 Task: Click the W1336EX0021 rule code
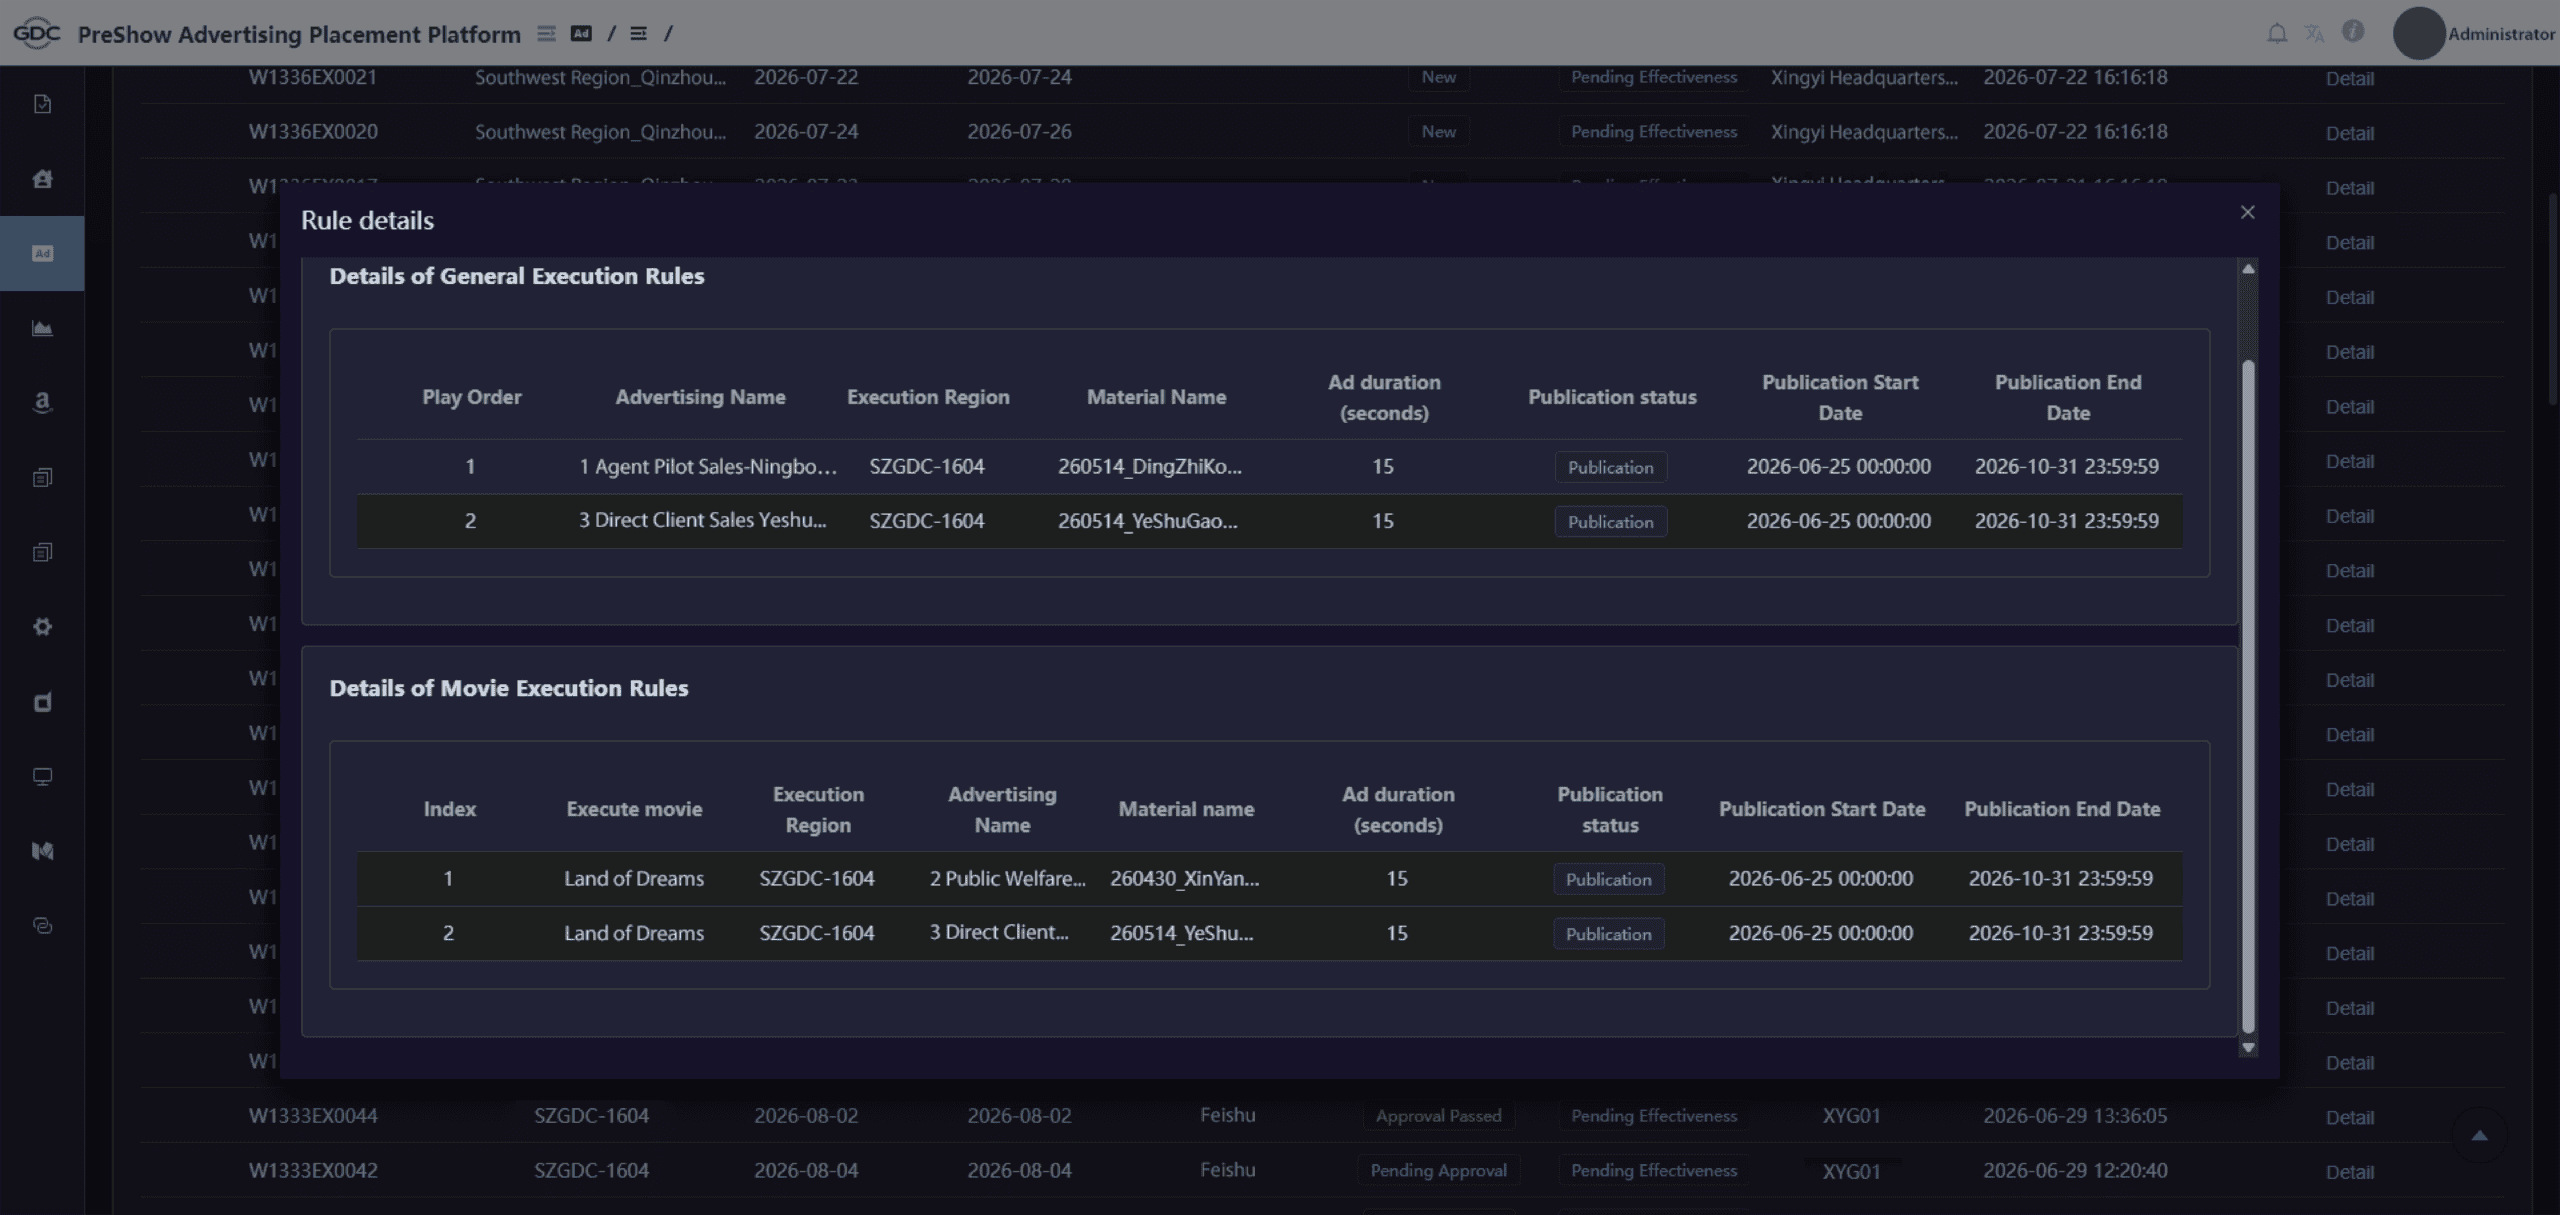[x=312, y=77]
